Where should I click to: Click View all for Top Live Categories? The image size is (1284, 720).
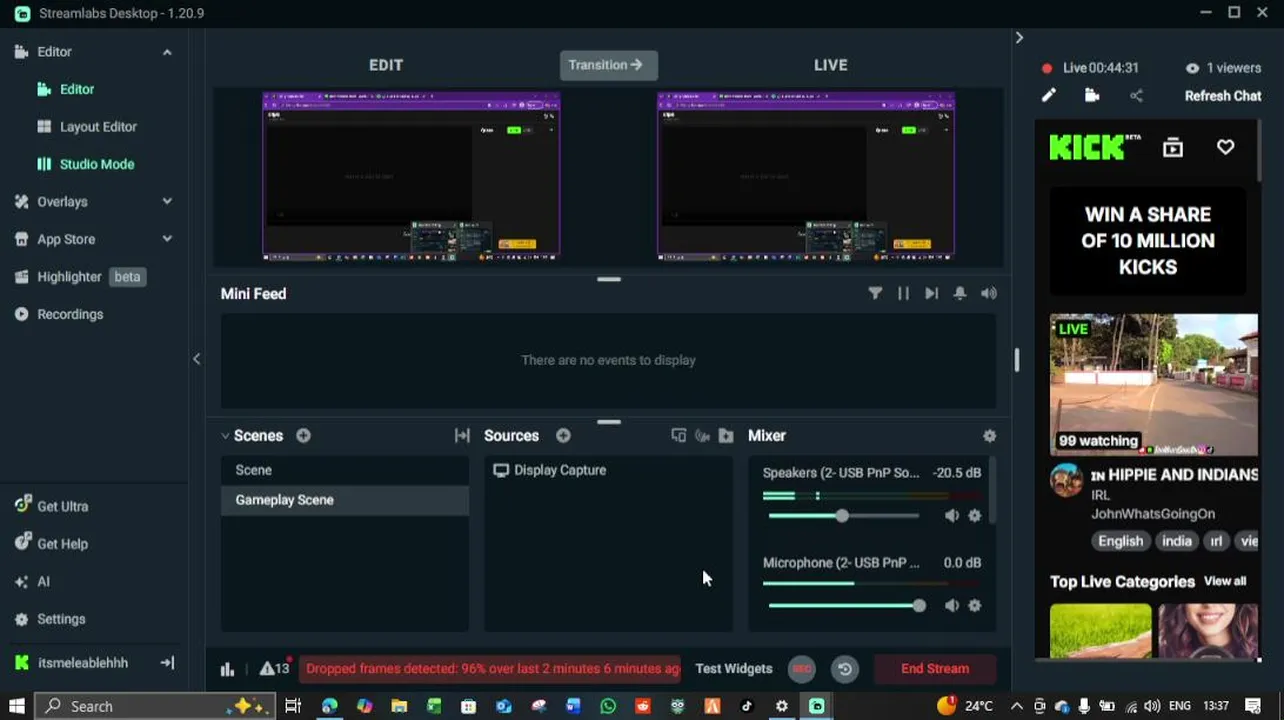click(x=1225, y=581)
